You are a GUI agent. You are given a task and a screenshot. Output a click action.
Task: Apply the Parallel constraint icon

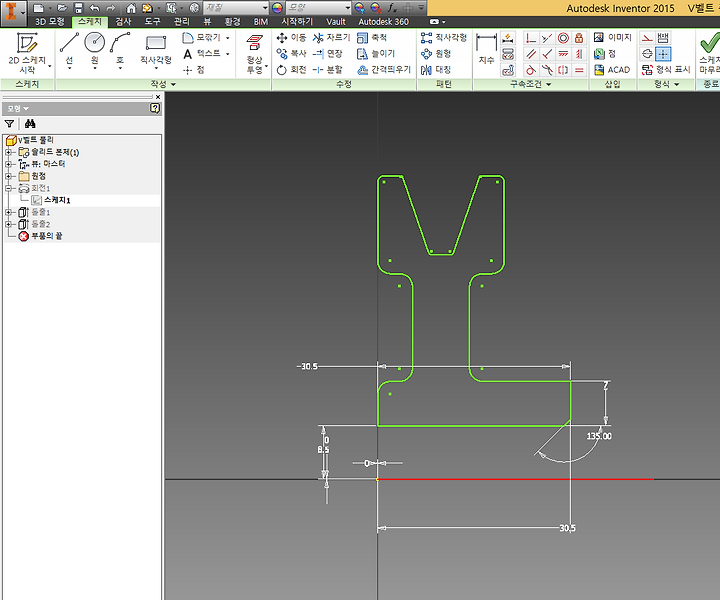coord(531,54)
